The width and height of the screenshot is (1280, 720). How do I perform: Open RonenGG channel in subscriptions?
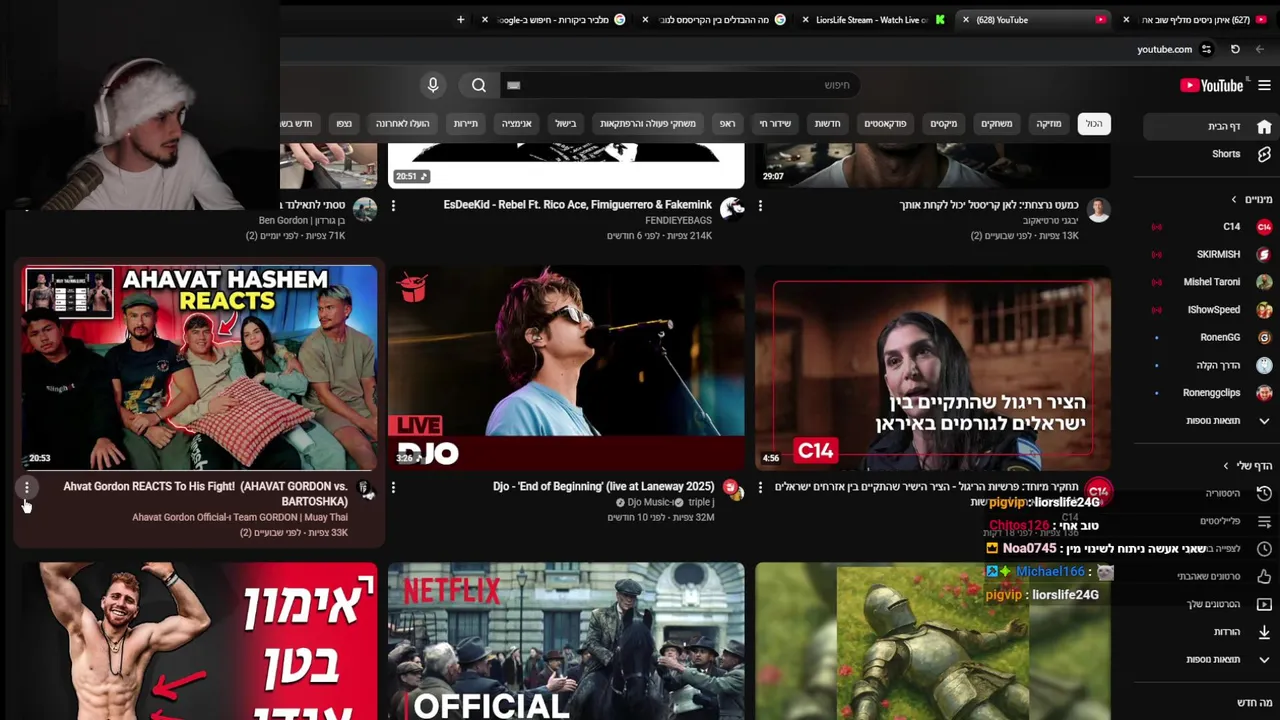tap(1207, 338)
